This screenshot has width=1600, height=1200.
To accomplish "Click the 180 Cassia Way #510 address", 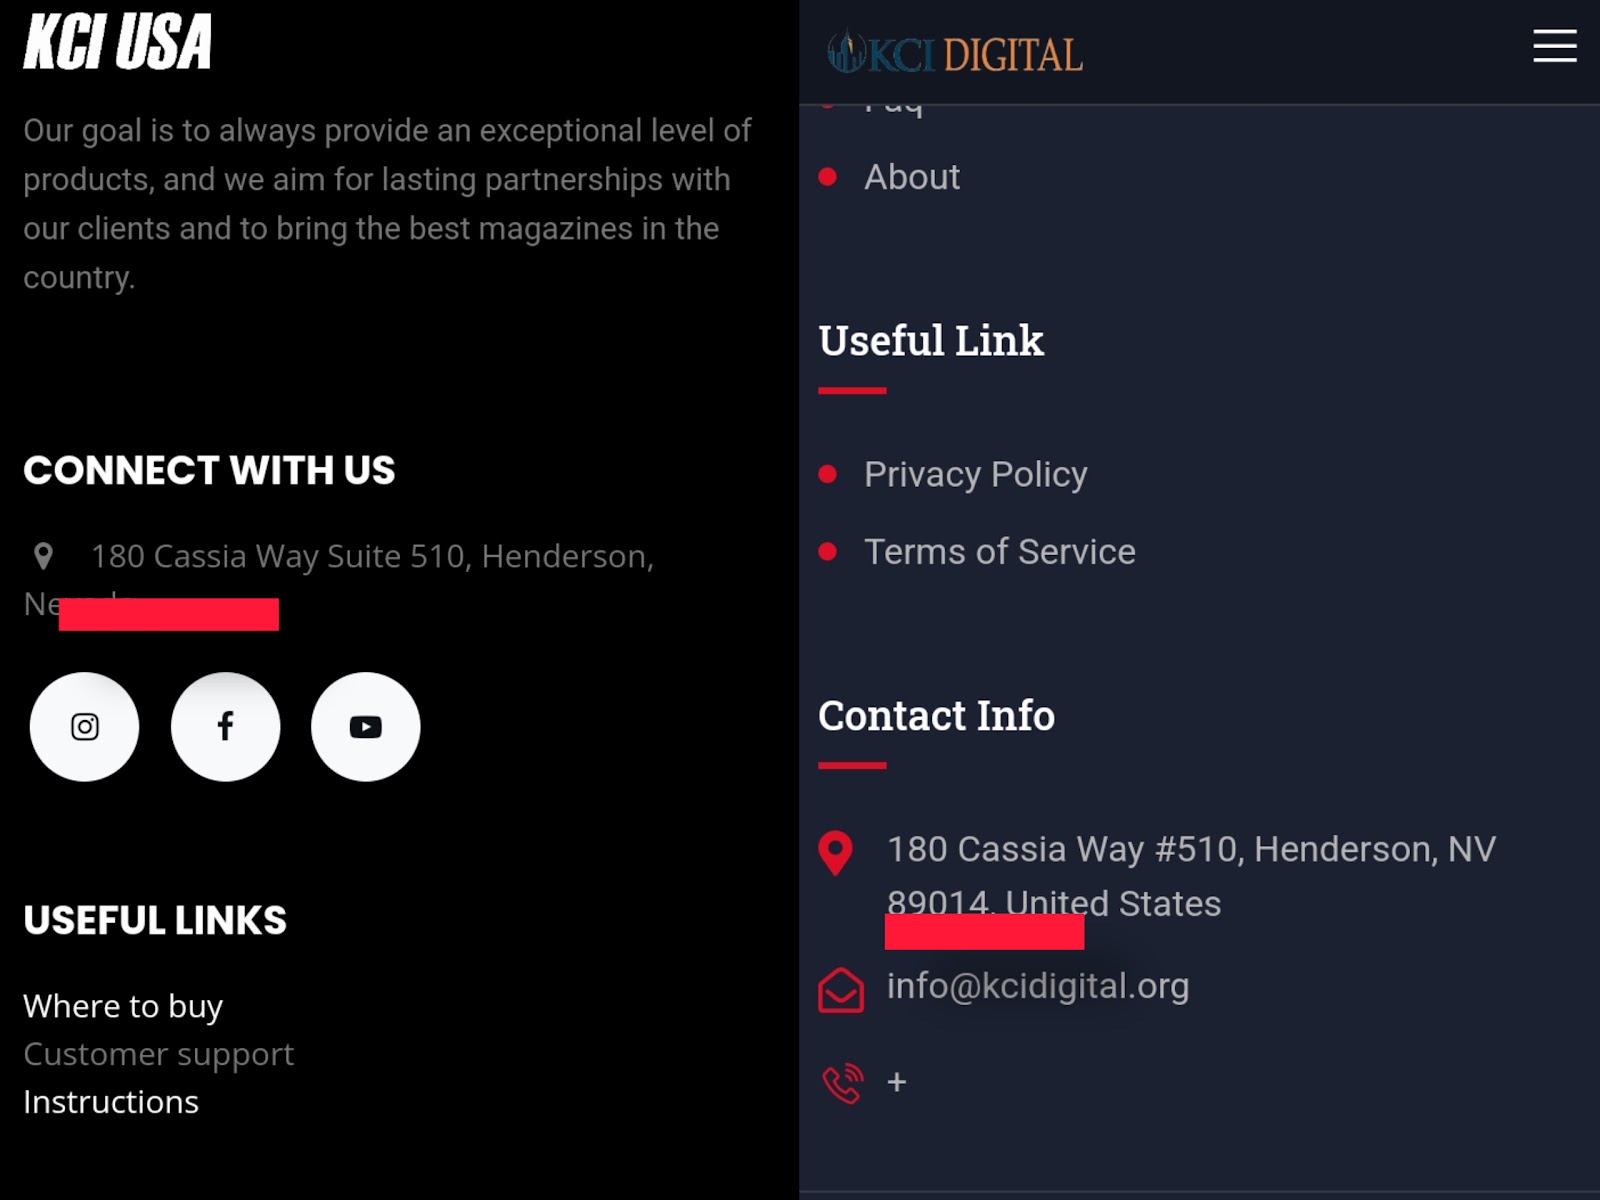I will click(1190, 850).
